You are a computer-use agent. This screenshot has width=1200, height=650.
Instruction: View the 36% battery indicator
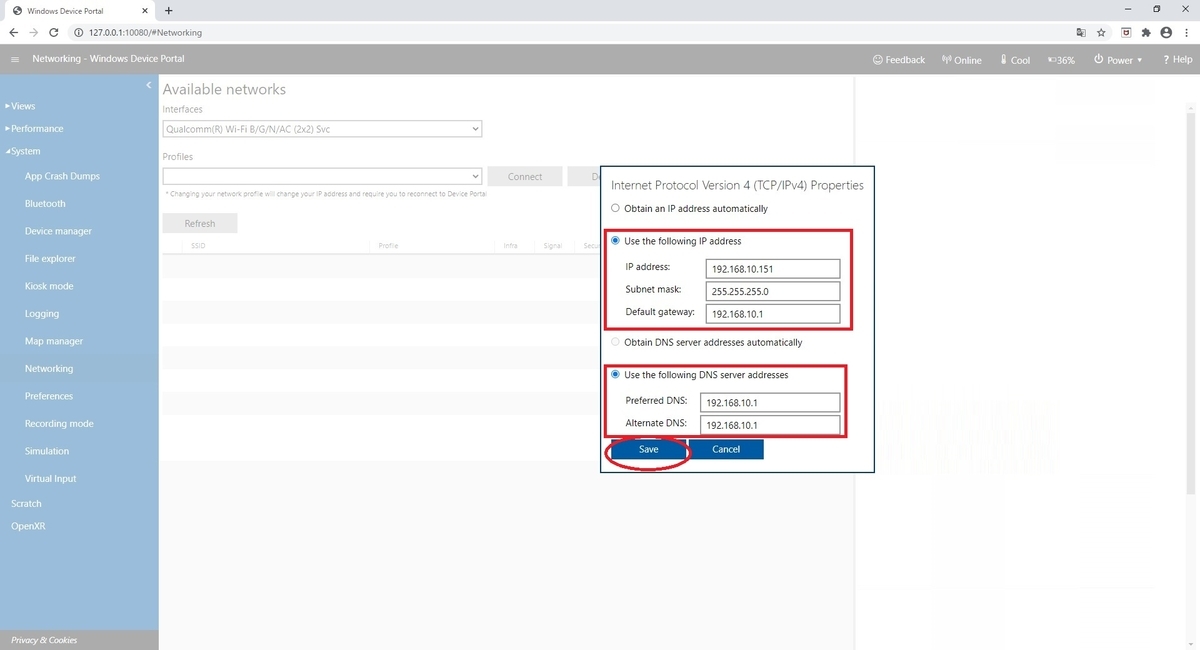pyautogui.click(x=1061, y=60)
